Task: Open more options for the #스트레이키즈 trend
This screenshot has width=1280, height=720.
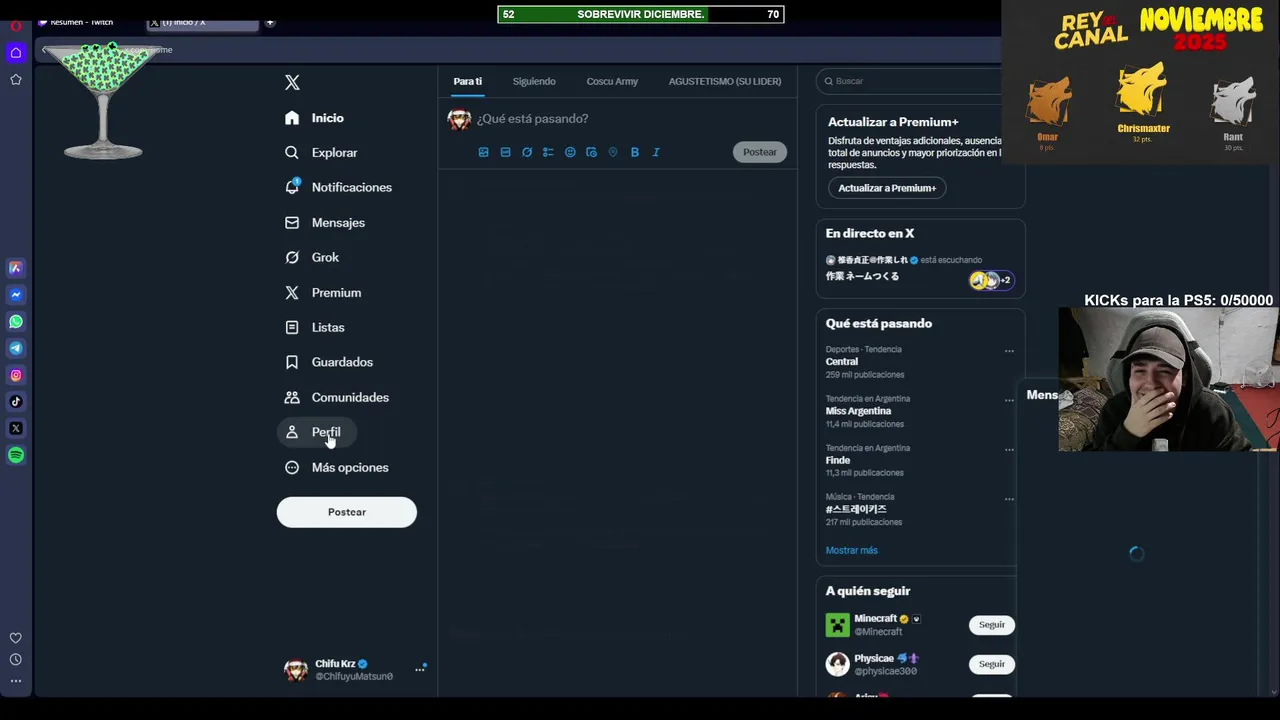Action: tap(1009, 498)
